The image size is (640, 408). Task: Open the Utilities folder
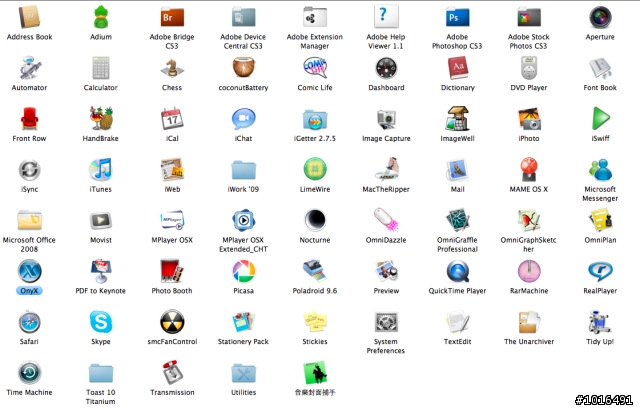pos(243,373)
